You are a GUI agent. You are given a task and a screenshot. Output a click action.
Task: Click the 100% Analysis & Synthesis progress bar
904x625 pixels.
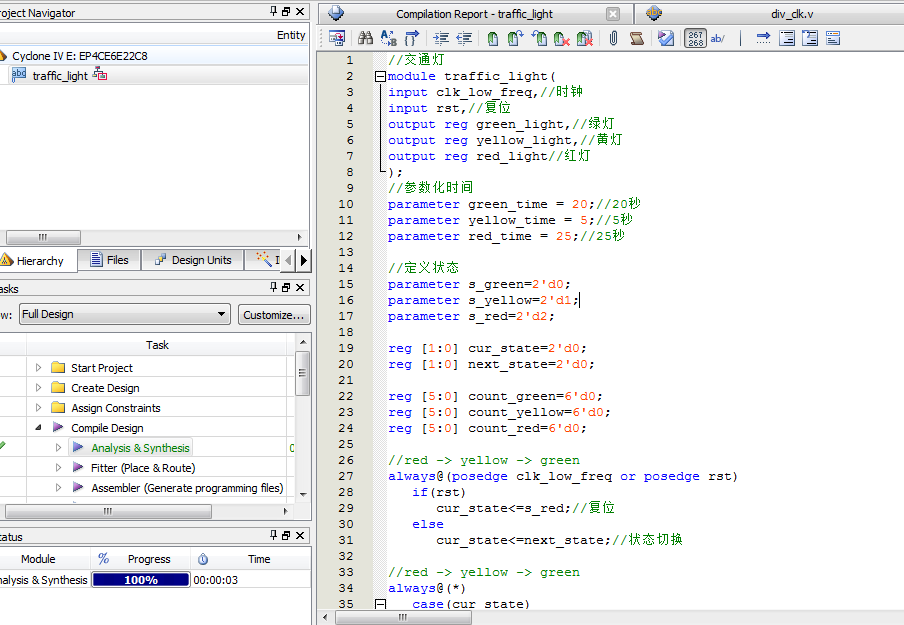pyautogui.click(x=141, y=579)
